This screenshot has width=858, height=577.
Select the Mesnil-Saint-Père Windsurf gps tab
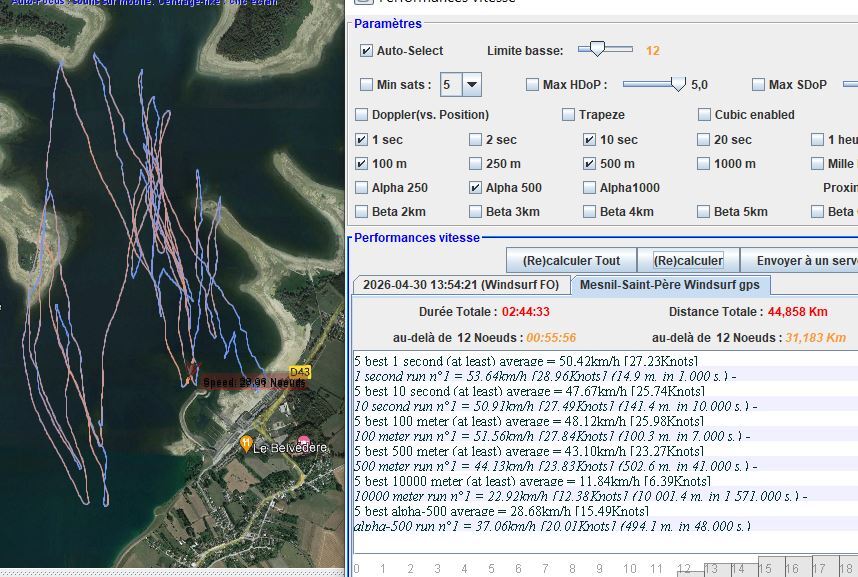670,285
